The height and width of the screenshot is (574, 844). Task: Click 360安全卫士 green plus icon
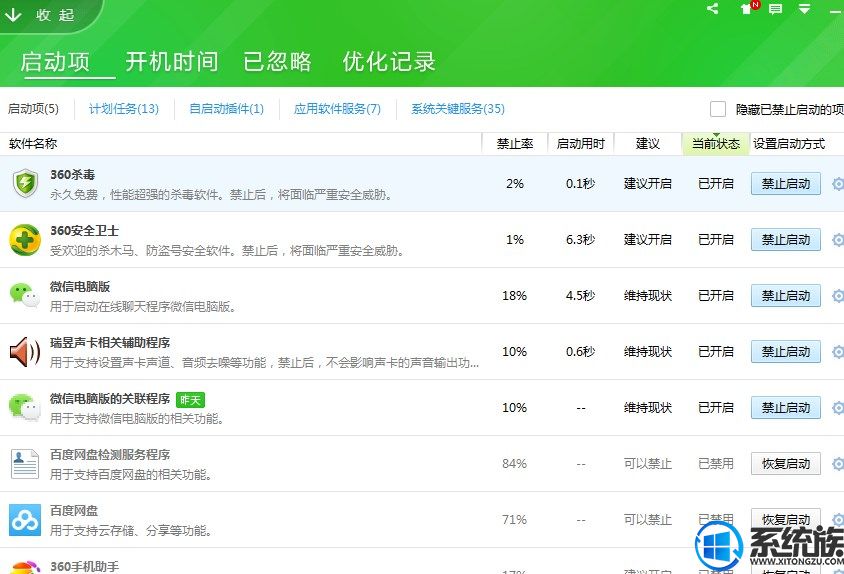tap(25, 240)
